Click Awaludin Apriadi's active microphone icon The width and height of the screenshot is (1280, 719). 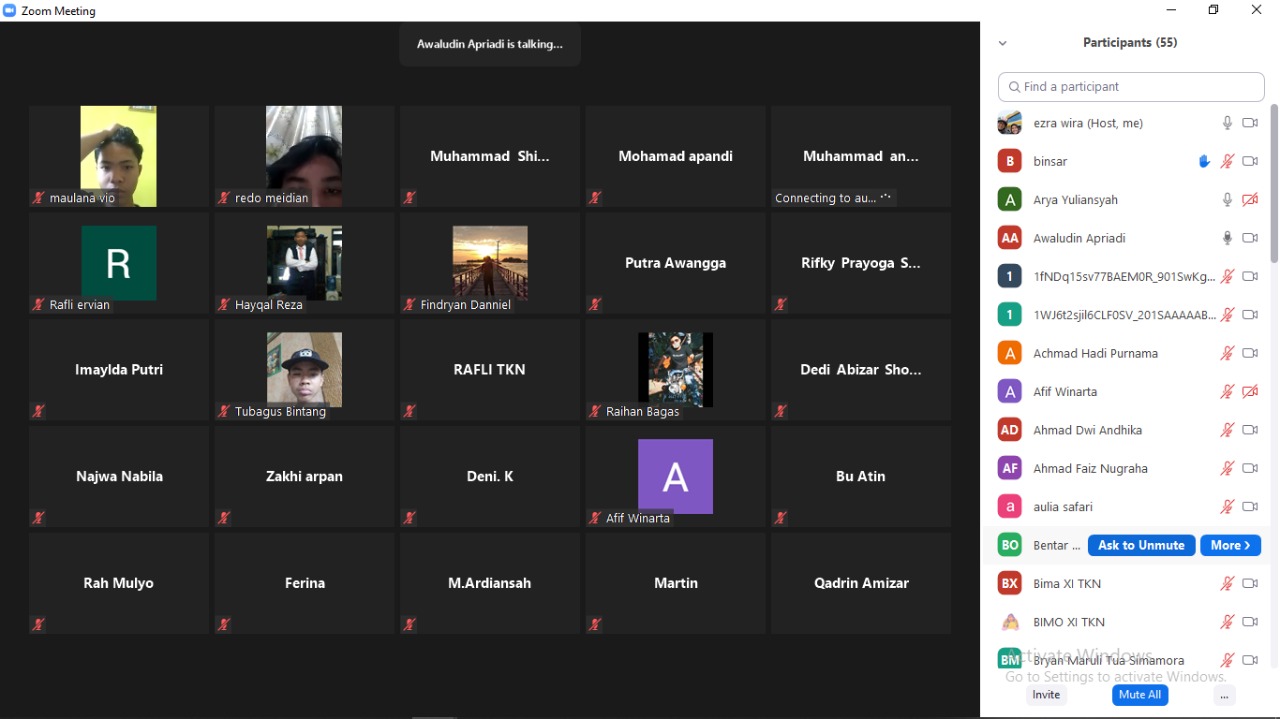pyautogui.click(x=1227, y=238)
